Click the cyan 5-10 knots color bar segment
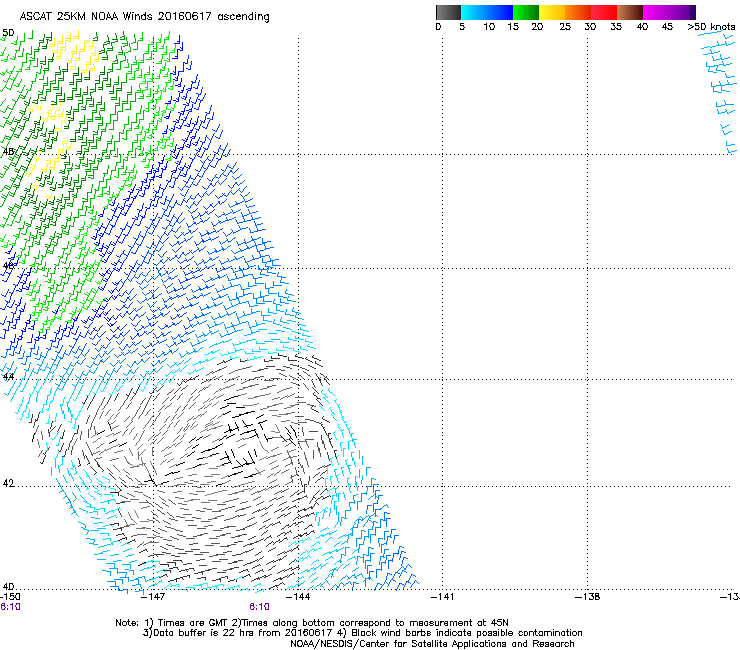 (474, 12)
